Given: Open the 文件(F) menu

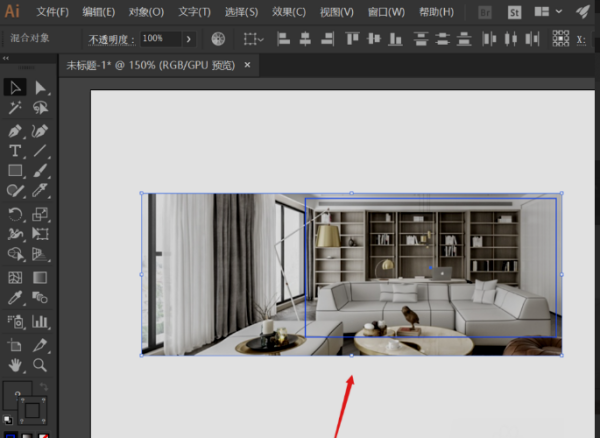Looking at the screenshot, I should pos(52,12).
